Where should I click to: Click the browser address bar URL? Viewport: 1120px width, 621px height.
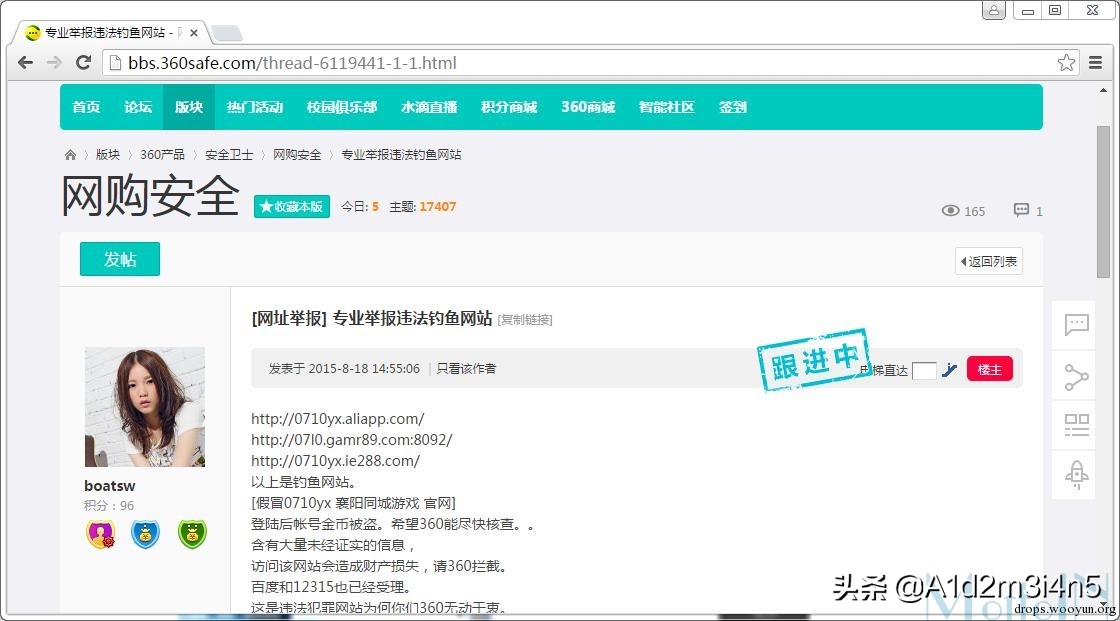292,63
